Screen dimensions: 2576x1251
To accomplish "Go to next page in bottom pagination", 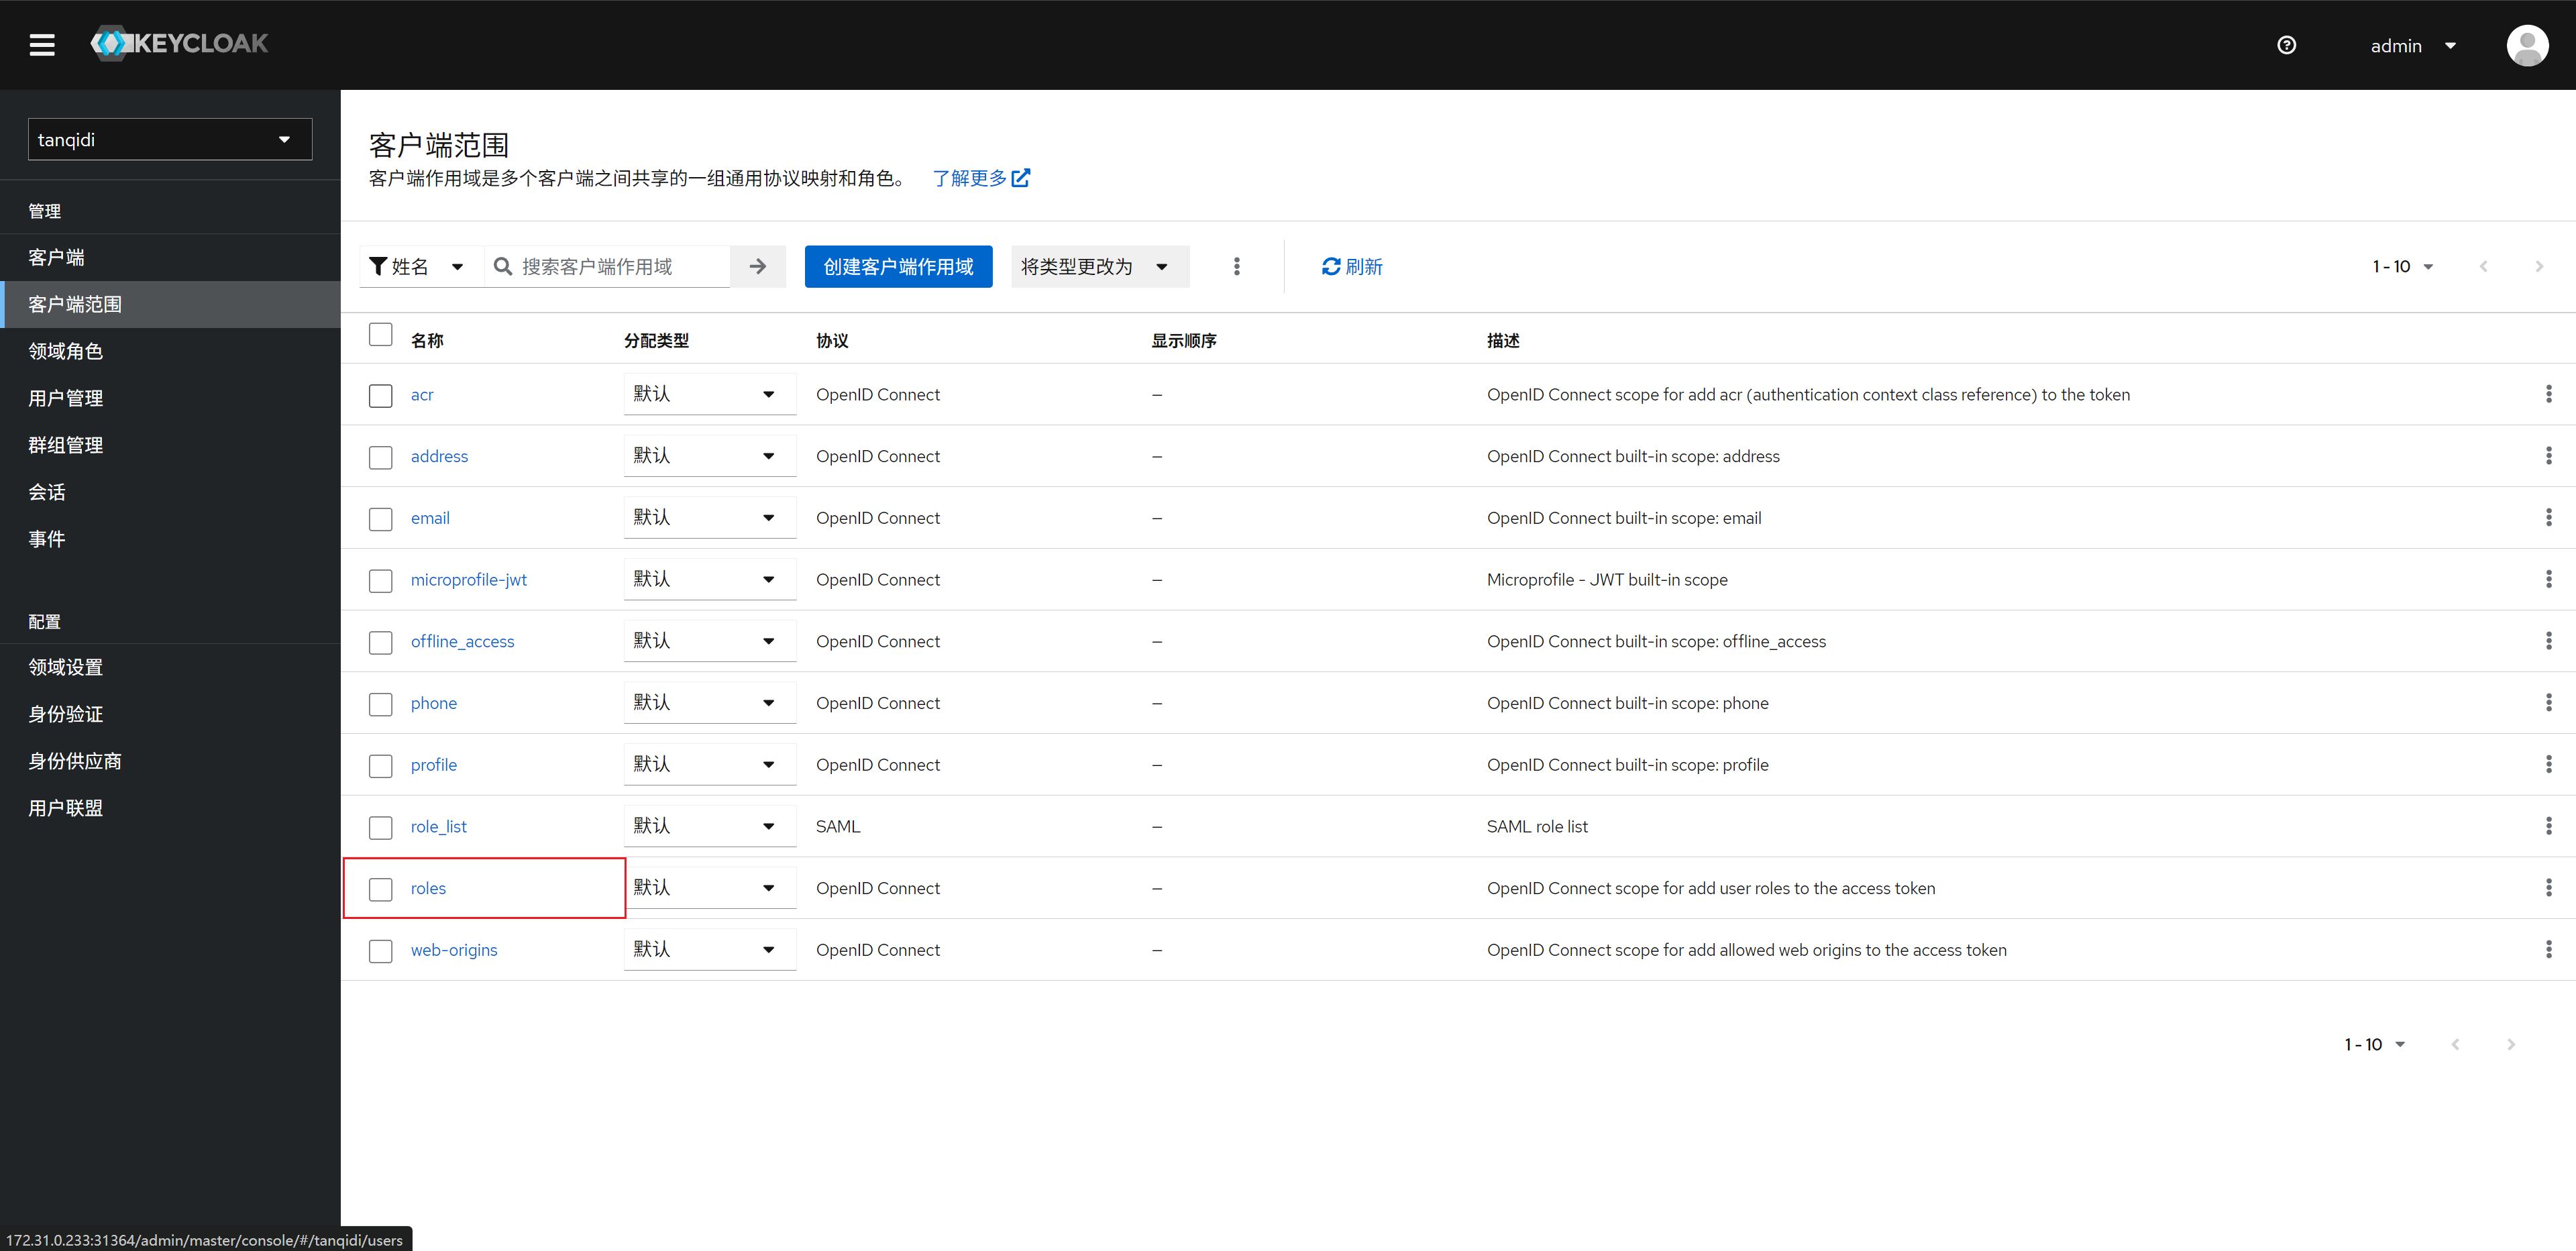I will (2511, 1044).
